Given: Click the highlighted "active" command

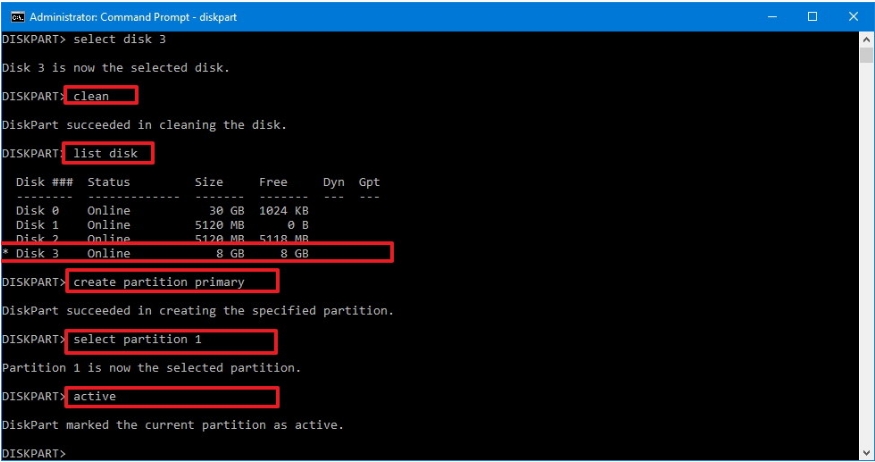Looking at the screenshot, I should pos(95,397).
